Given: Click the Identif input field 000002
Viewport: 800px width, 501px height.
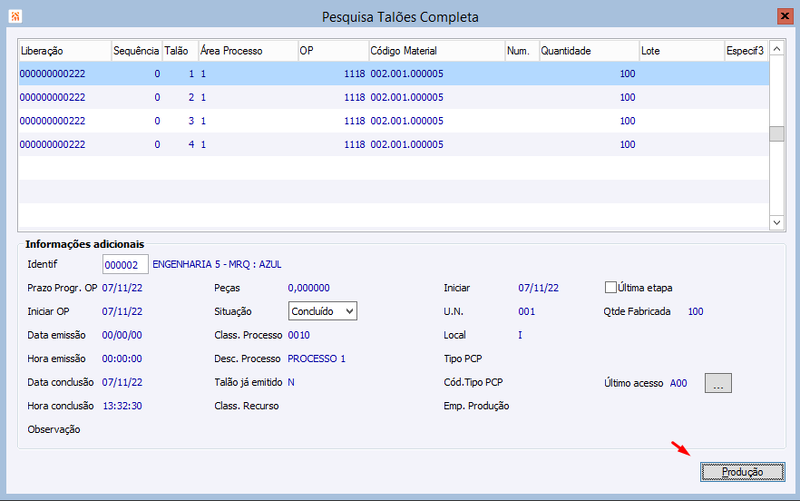Looking at the screenshot, I should coord(126,265).
